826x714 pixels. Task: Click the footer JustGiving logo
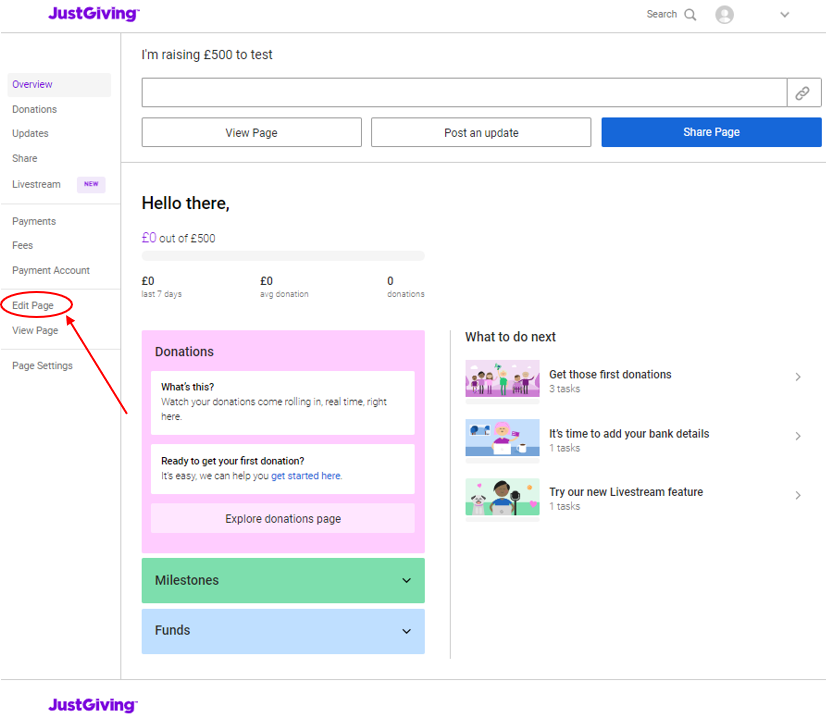(93, 705)
